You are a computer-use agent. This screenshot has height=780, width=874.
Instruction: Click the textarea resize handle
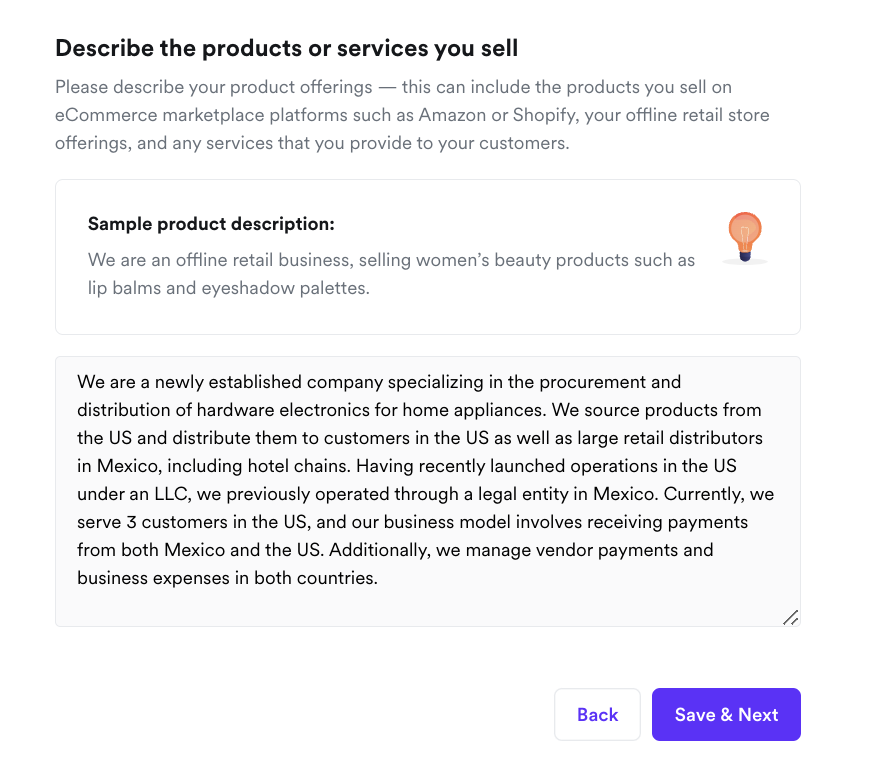790,617
